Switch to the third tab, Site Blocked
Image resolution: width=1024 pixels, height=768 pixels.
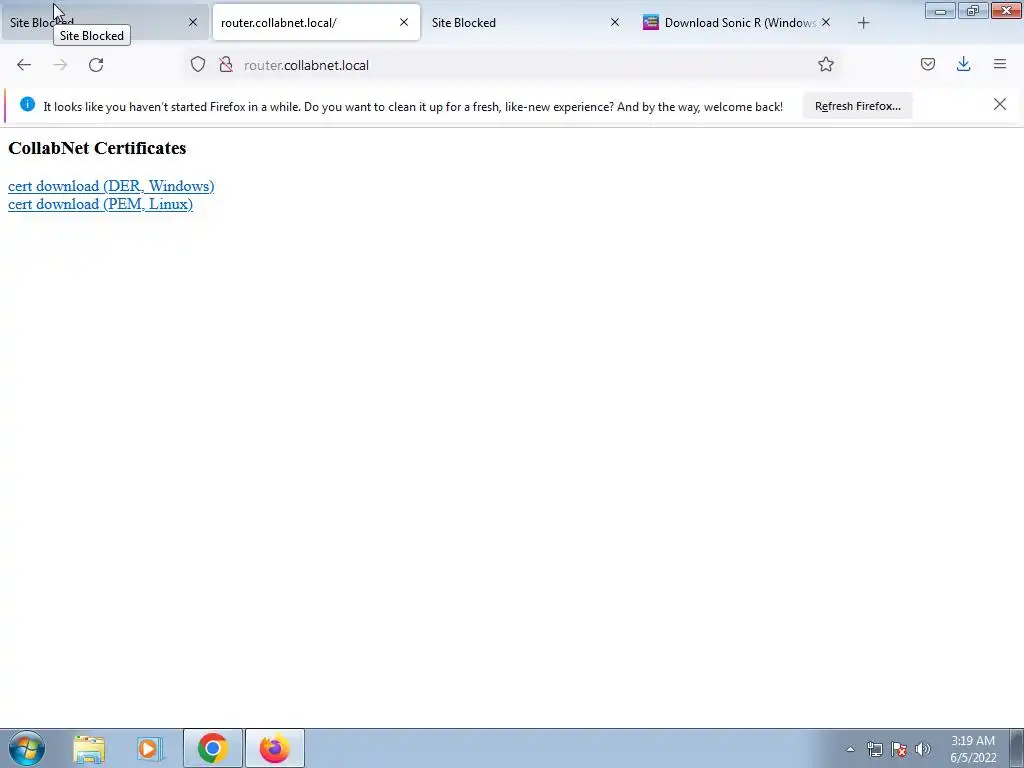[527, 22]
